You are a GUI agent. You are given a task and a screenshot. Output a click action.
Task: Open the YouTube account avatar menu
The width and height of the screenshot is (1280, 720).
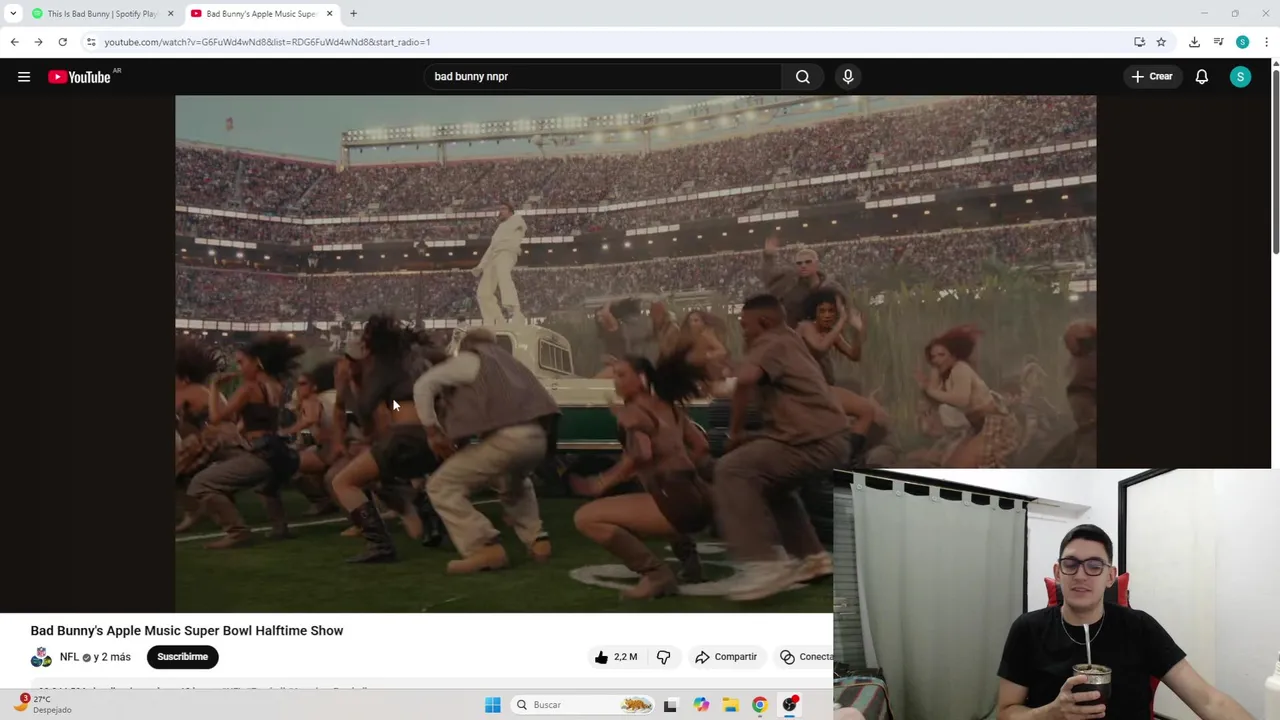[1240, 77]
